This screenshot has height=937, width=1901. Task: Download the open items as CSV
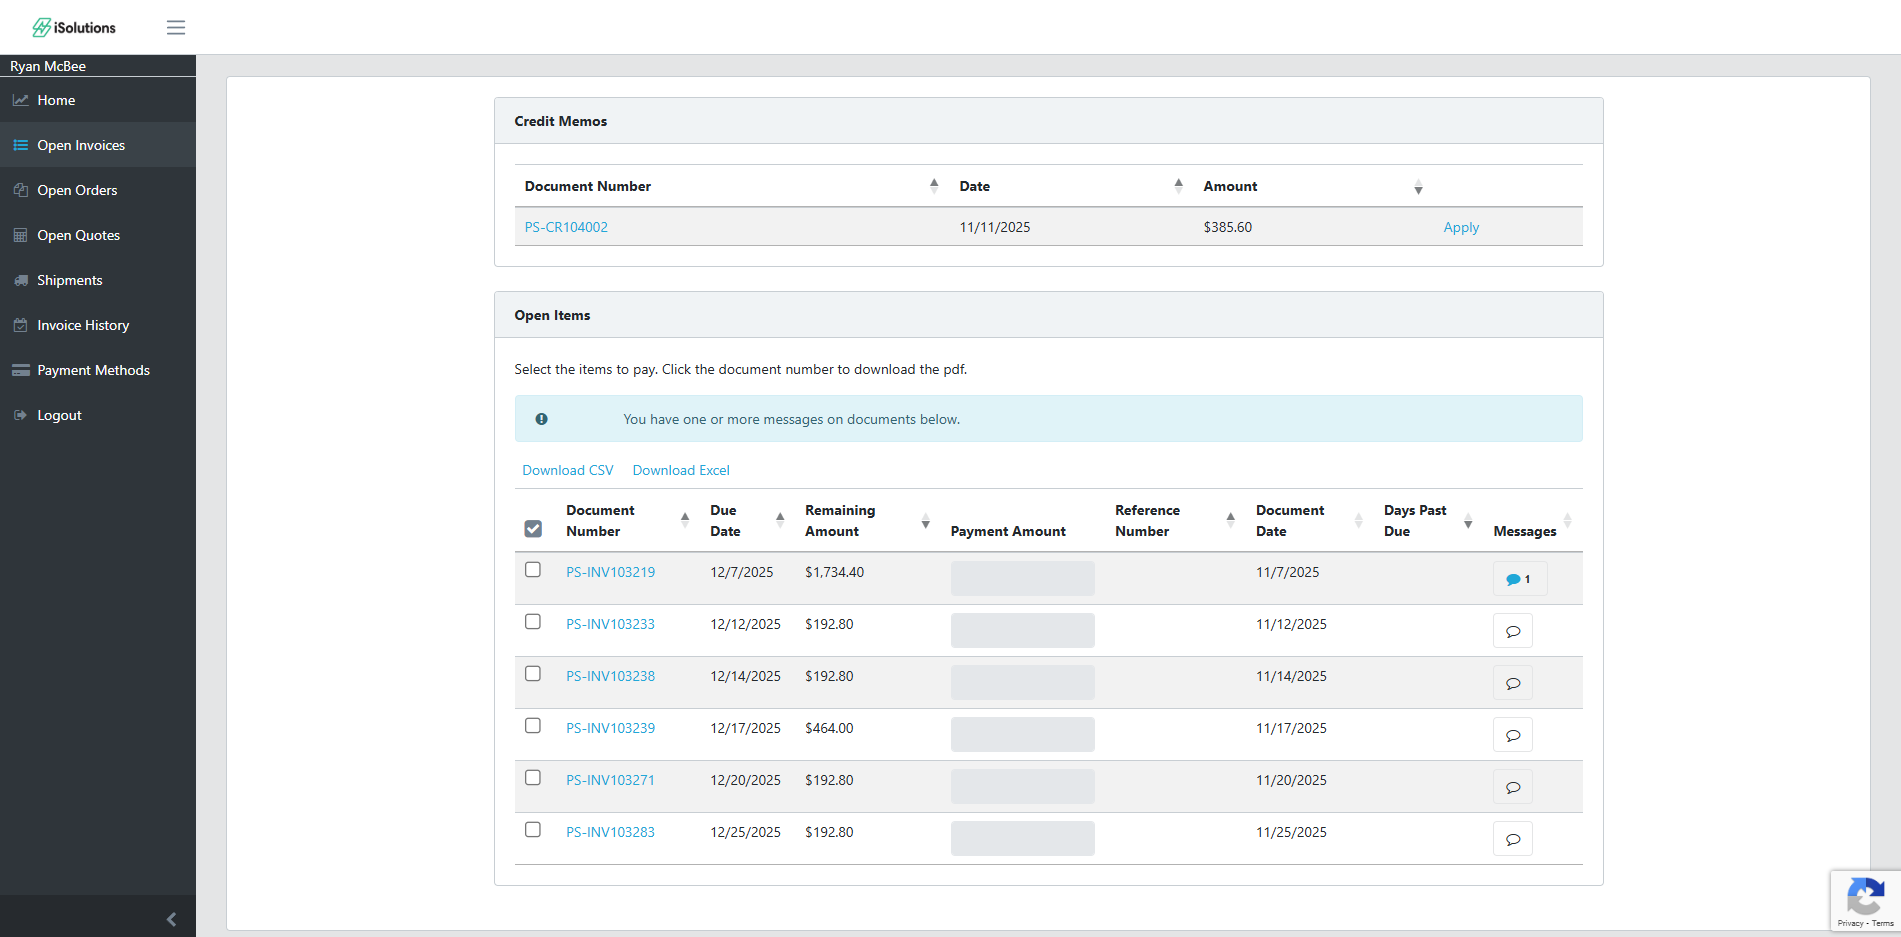[567, 470]
